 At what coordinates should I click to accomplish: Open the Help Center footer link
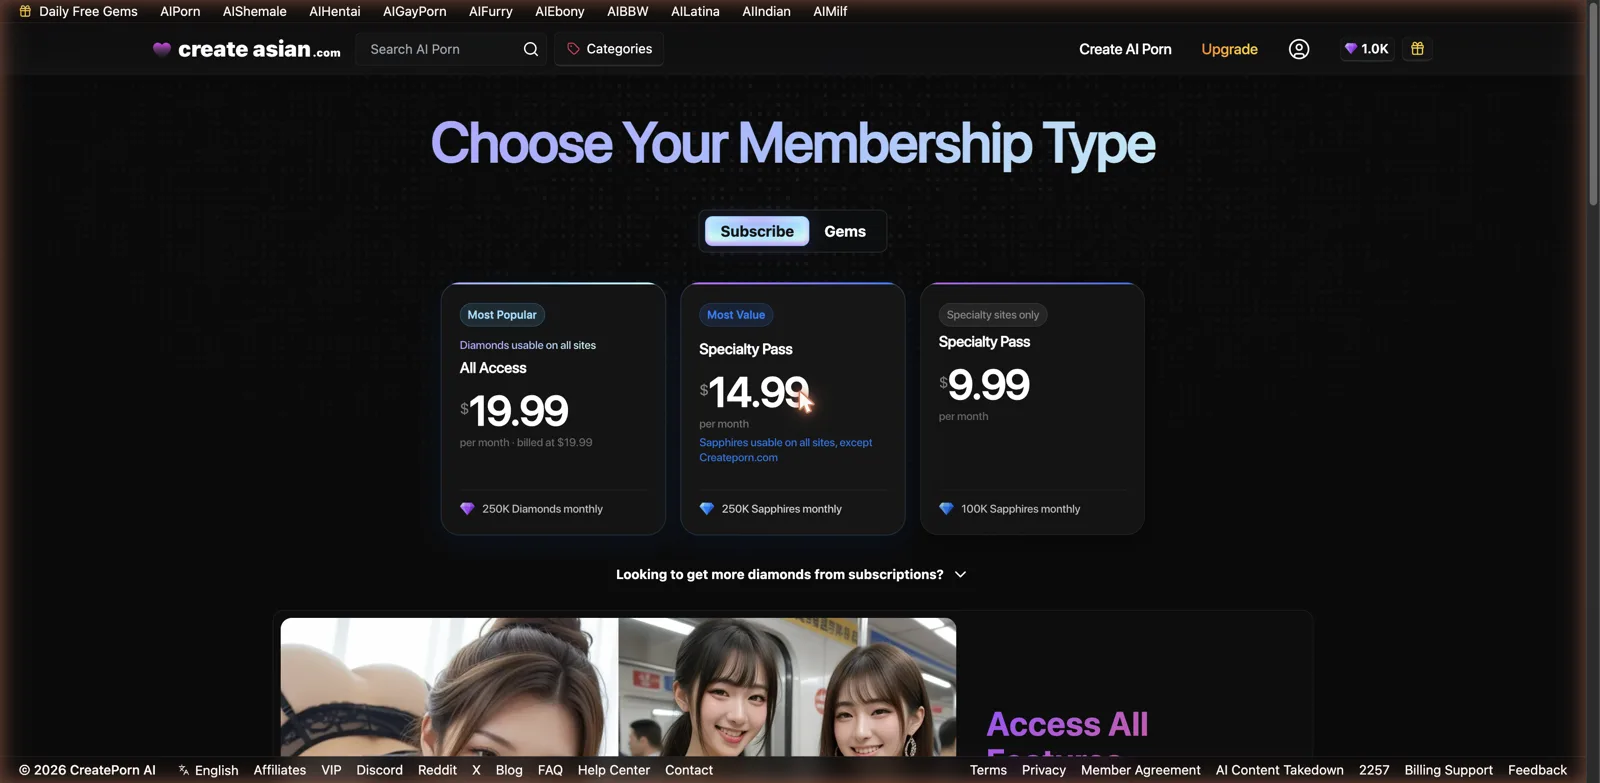(x=614, y=770)
